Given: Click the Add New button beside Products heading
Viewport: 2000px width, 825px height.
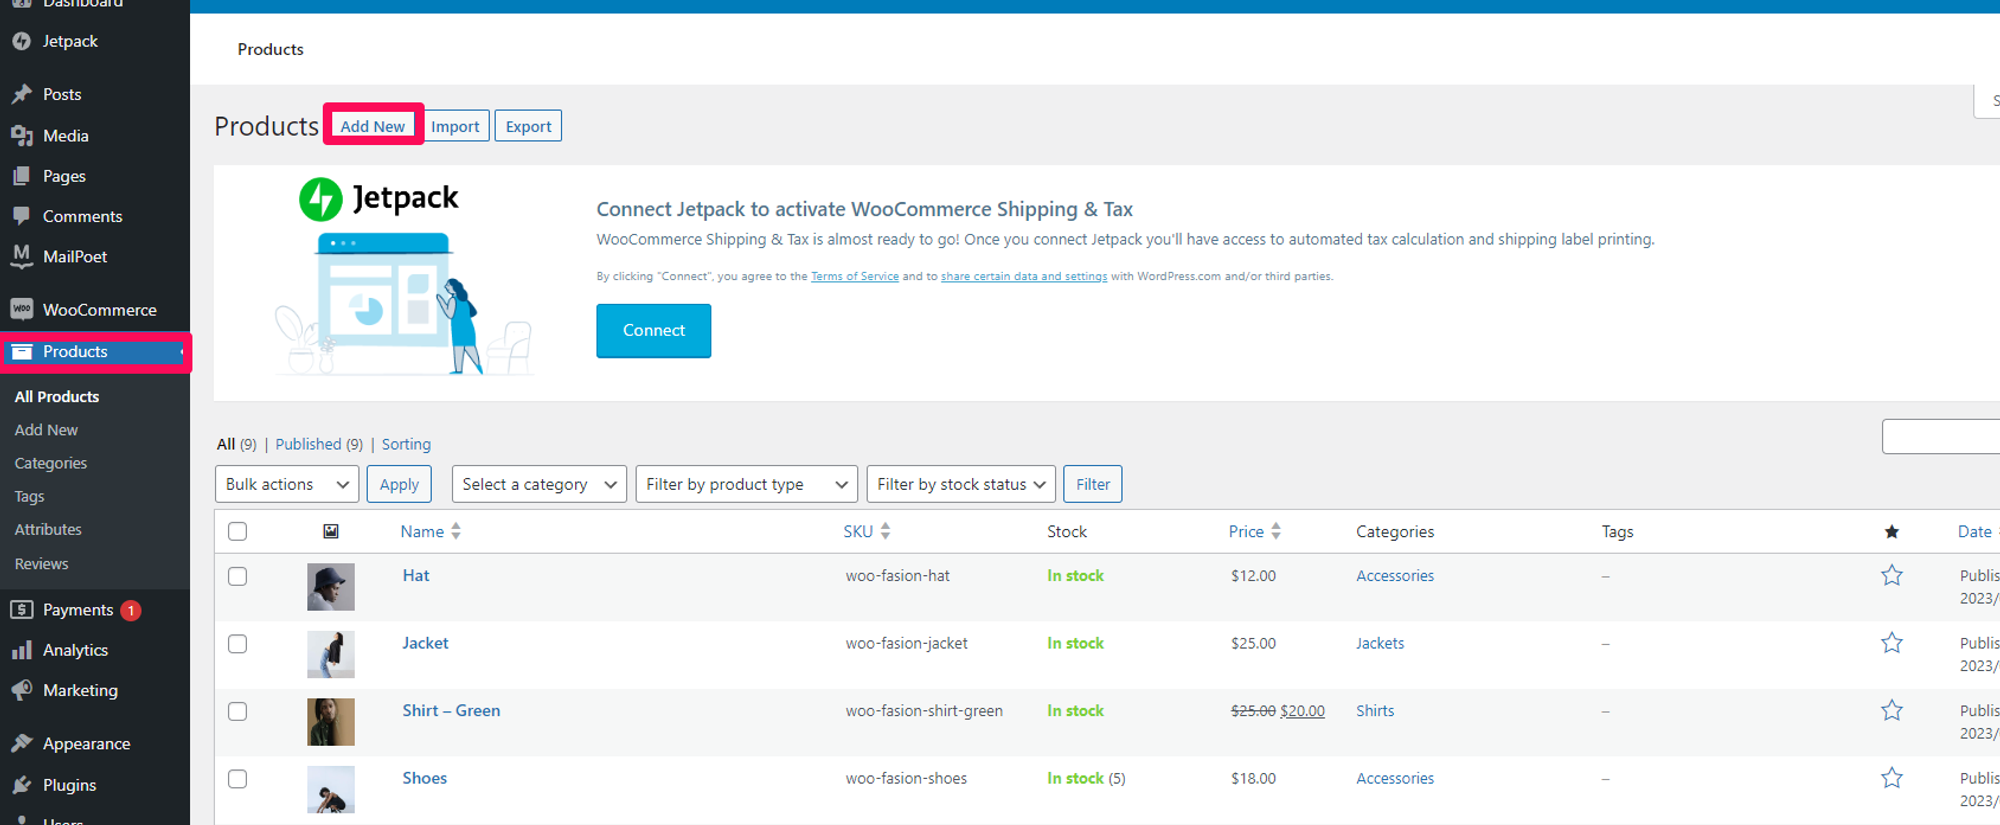Looking at the screenshot, I should (x=372, y=126).
